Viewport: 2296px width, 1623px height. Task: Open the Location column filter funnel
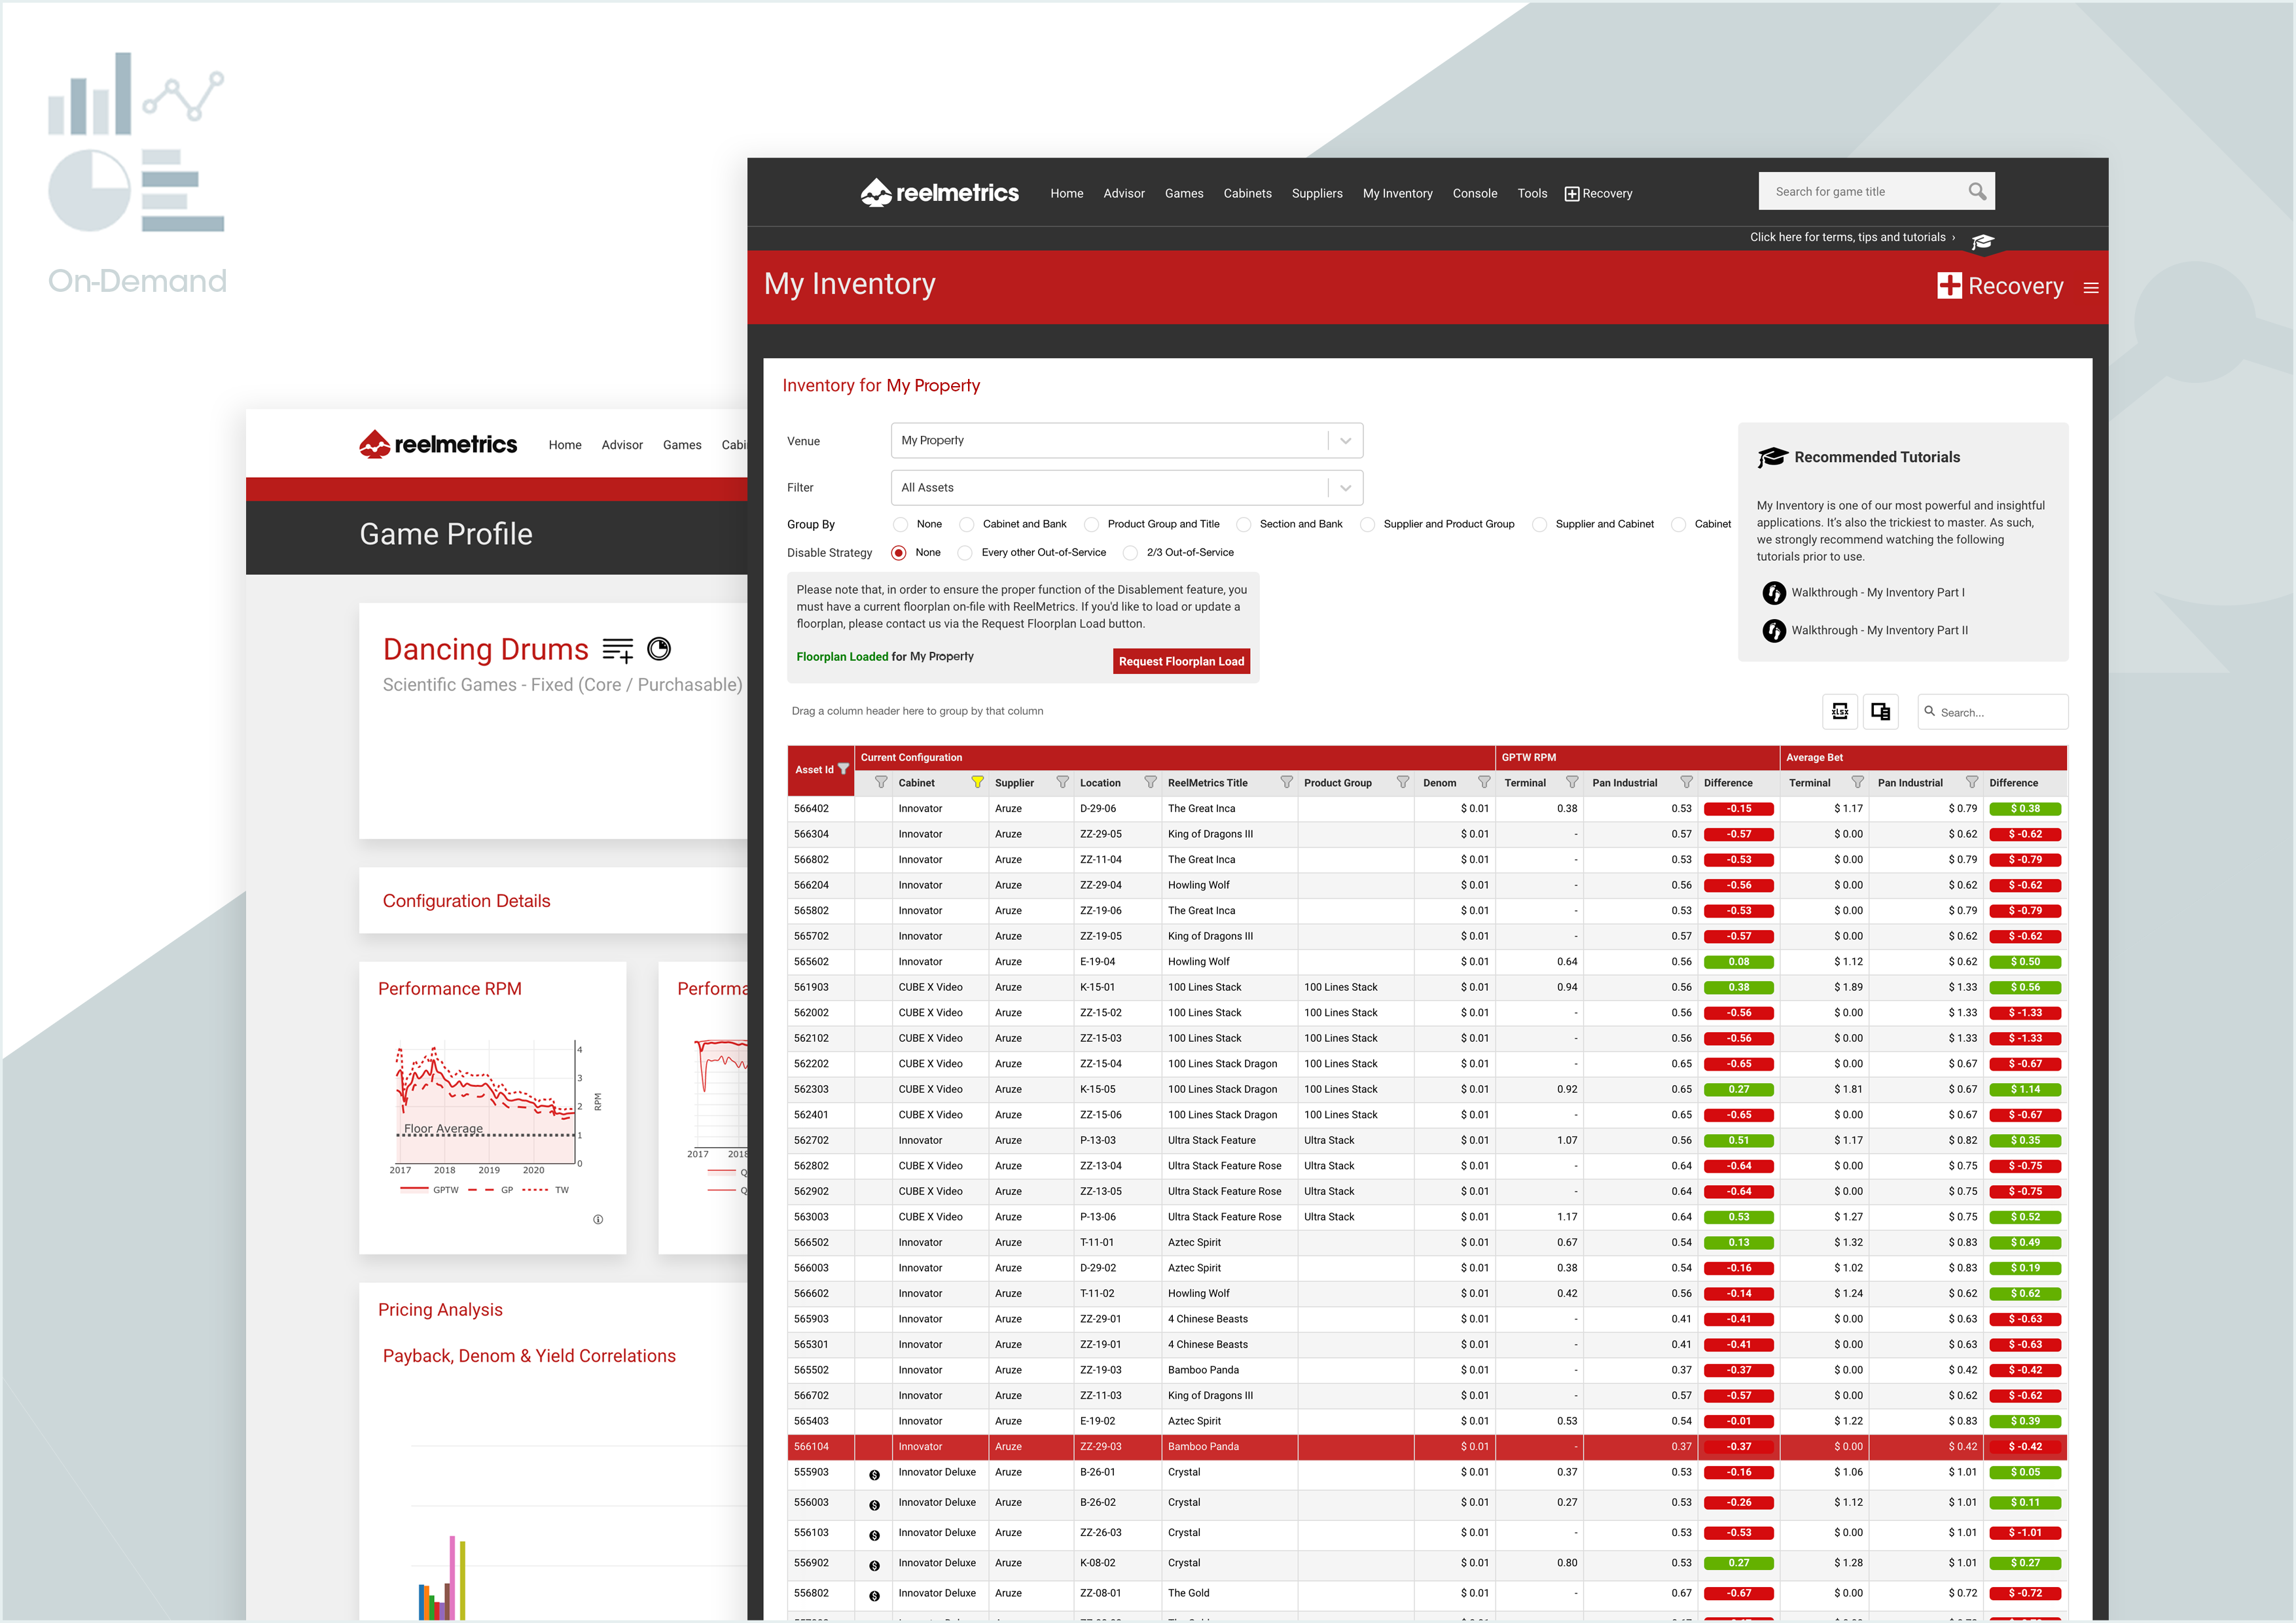point(1150,782)
